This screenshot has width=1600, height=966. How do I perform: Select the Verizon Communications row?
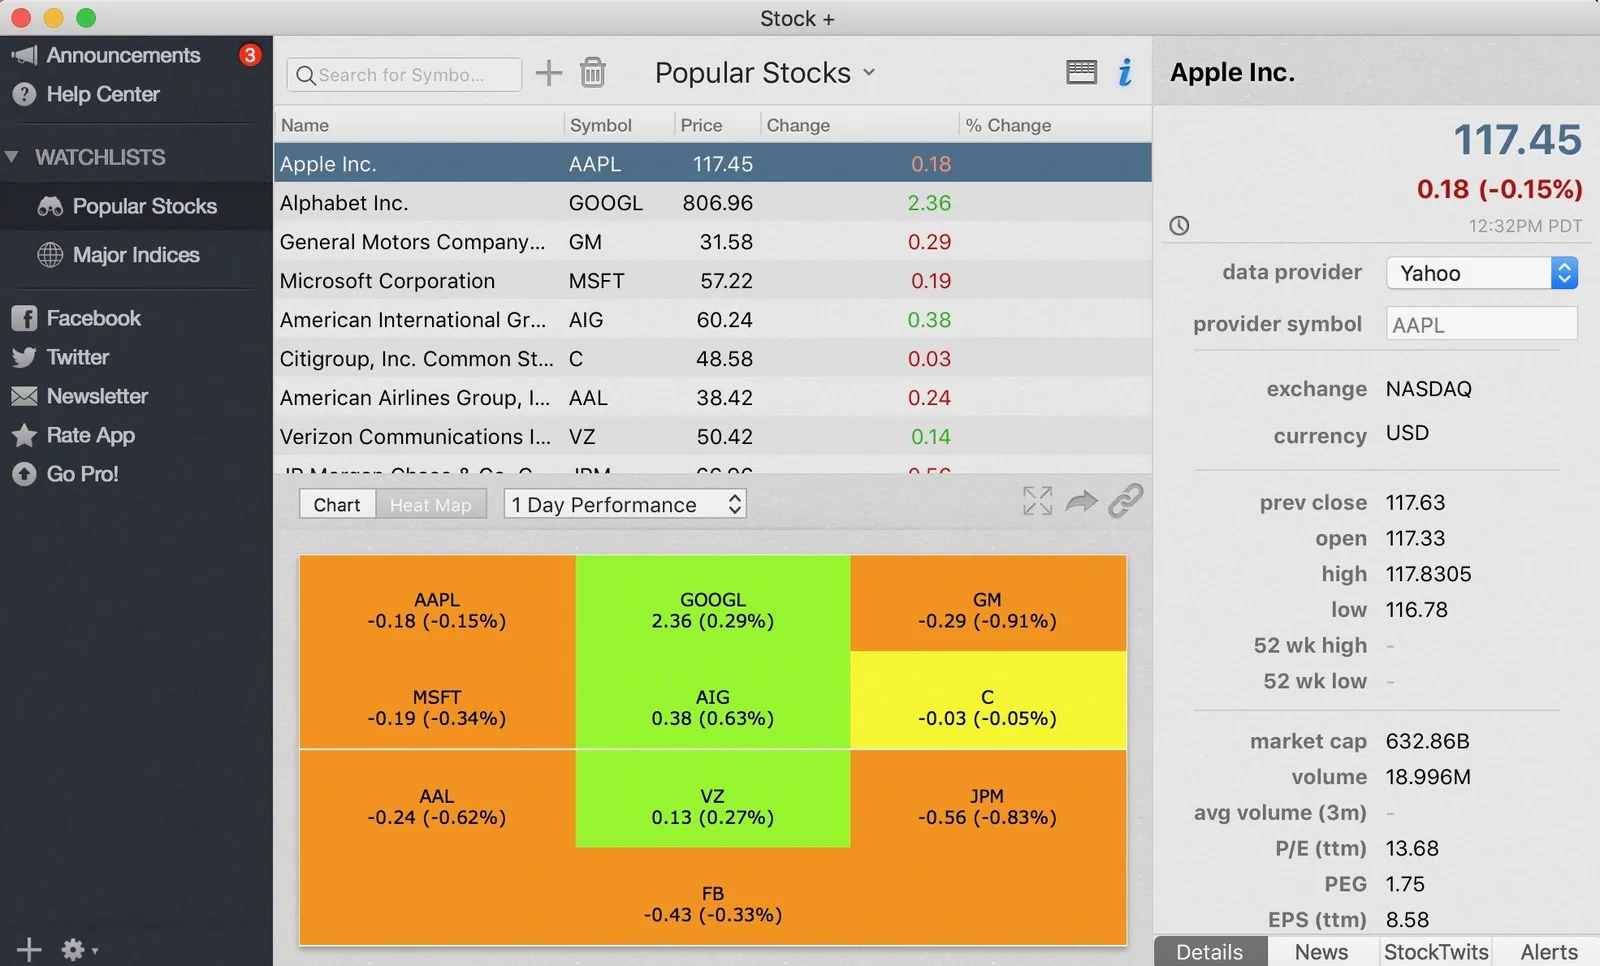tap(713, 437)
